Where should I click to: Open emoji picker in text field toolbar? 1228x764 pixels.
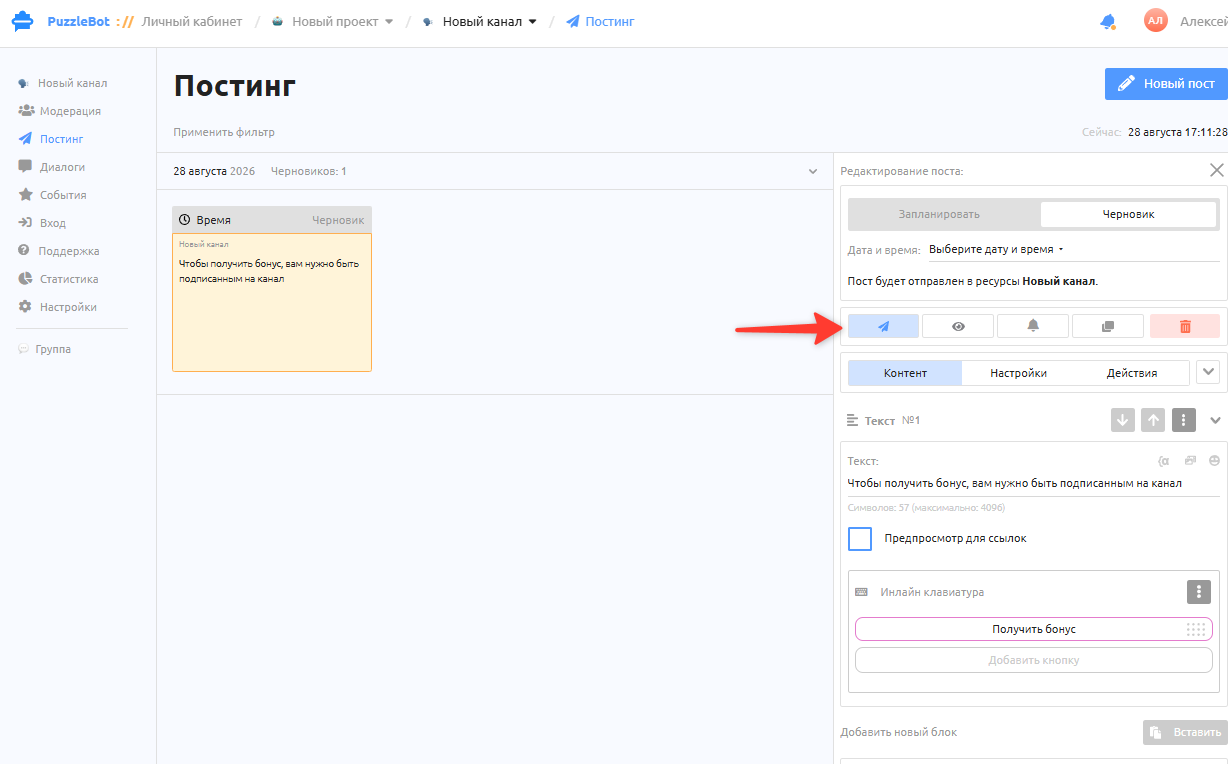tap(1214, 461)
